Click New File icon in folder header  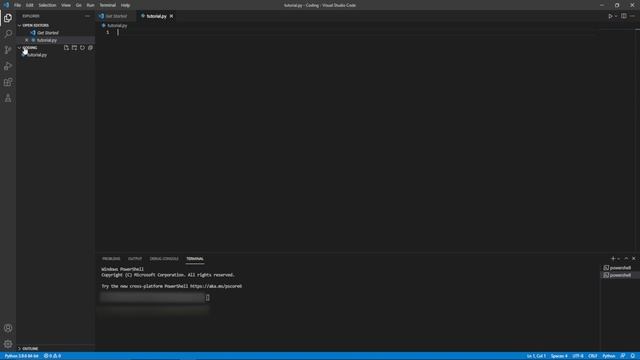(x=66, y=48)
